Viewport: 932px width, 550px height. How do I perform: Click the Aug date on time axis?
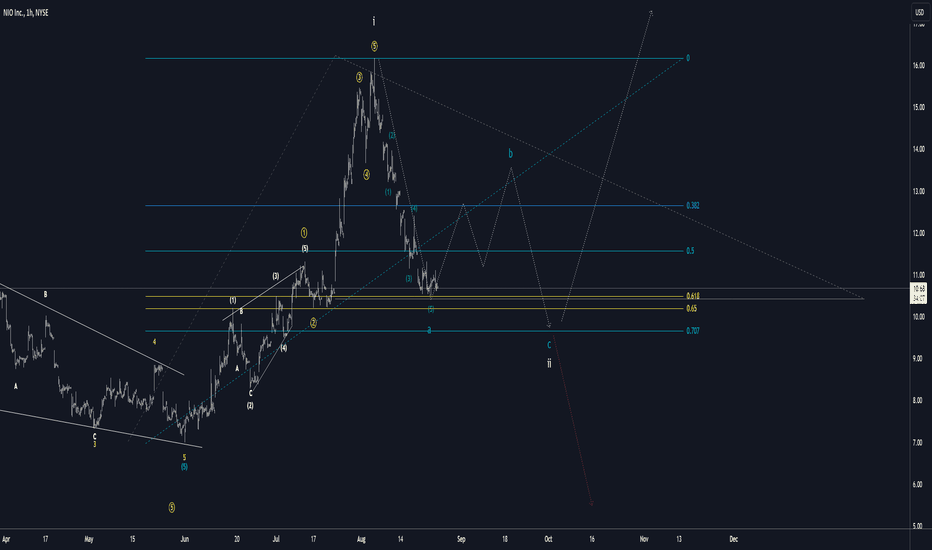(361, 539)
